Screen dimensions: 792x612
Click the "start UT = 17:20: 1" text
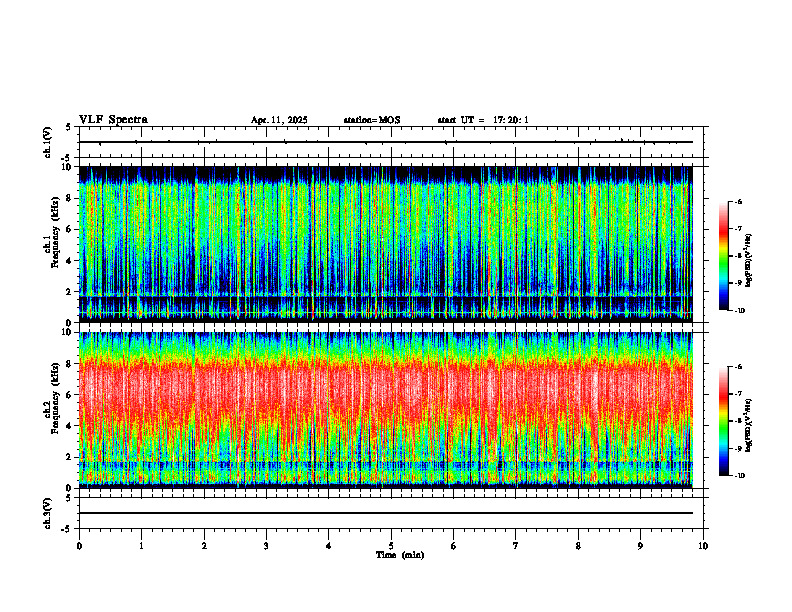pos(483,120)
